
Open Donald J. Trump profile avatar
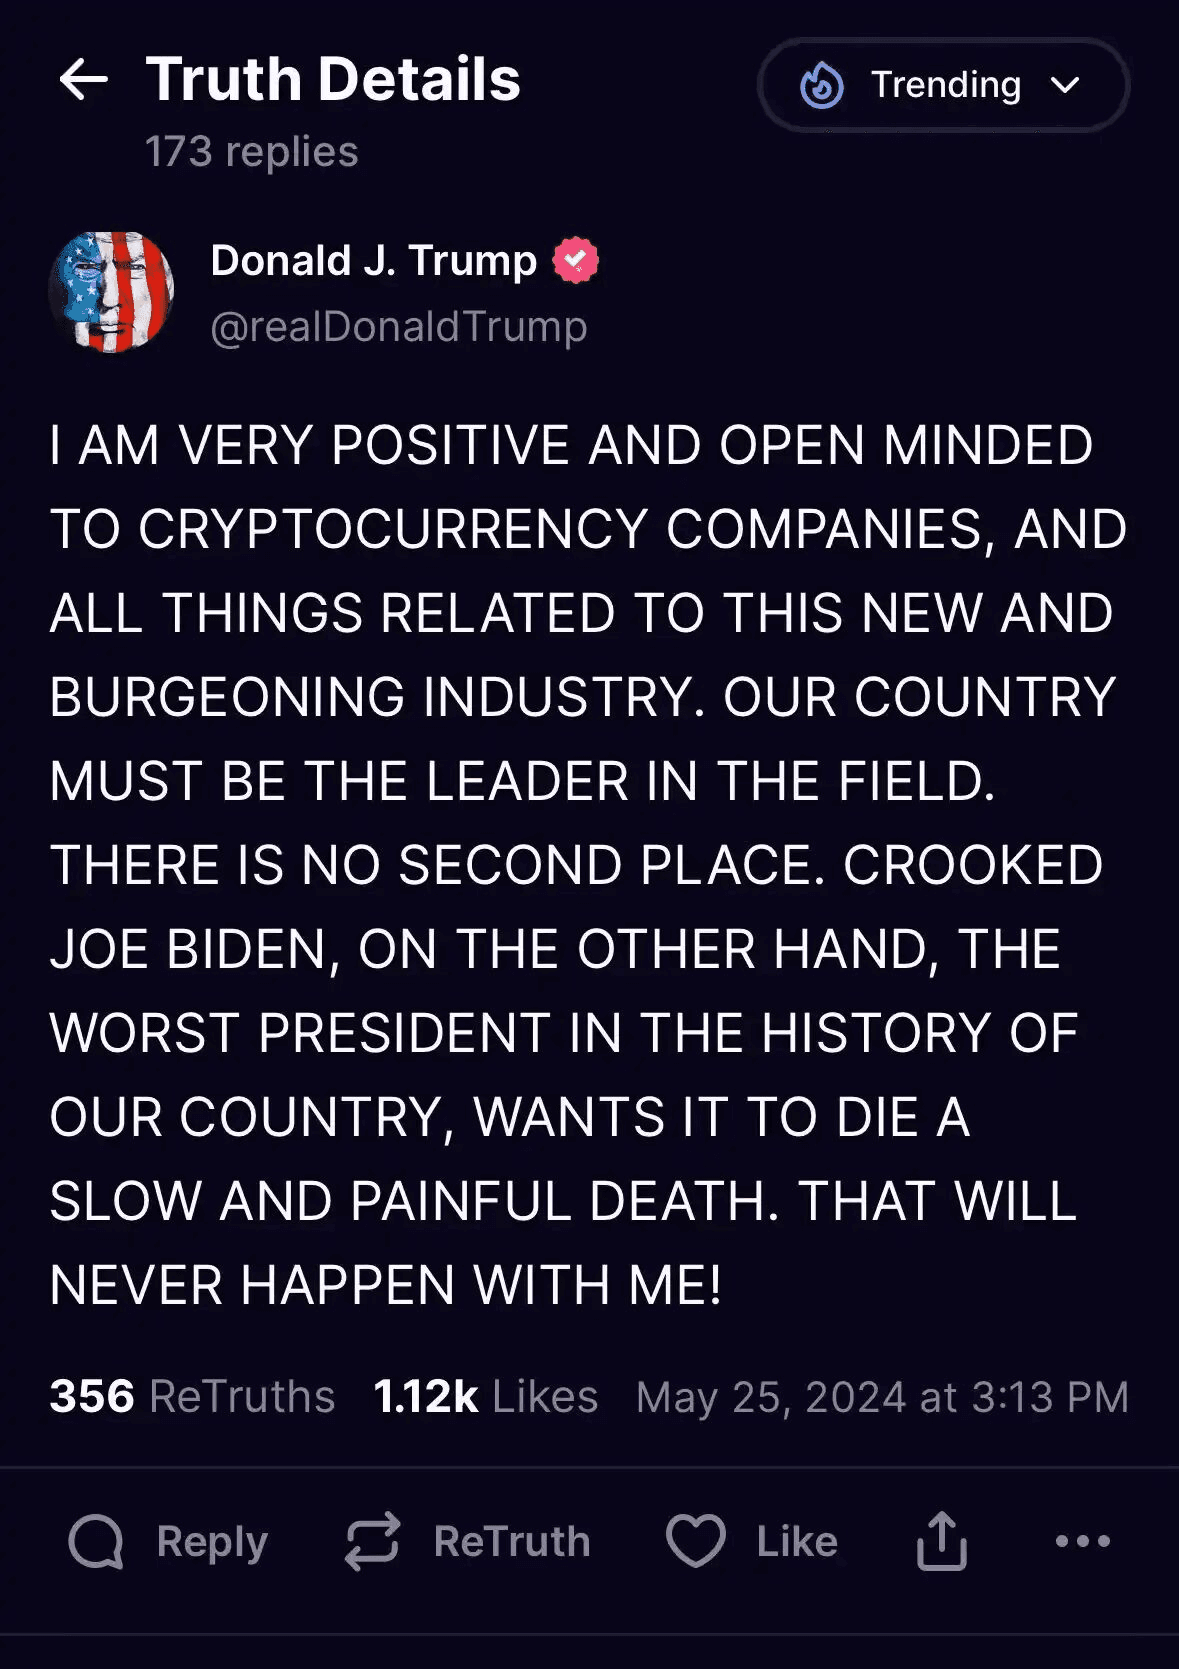click(112, 292)
